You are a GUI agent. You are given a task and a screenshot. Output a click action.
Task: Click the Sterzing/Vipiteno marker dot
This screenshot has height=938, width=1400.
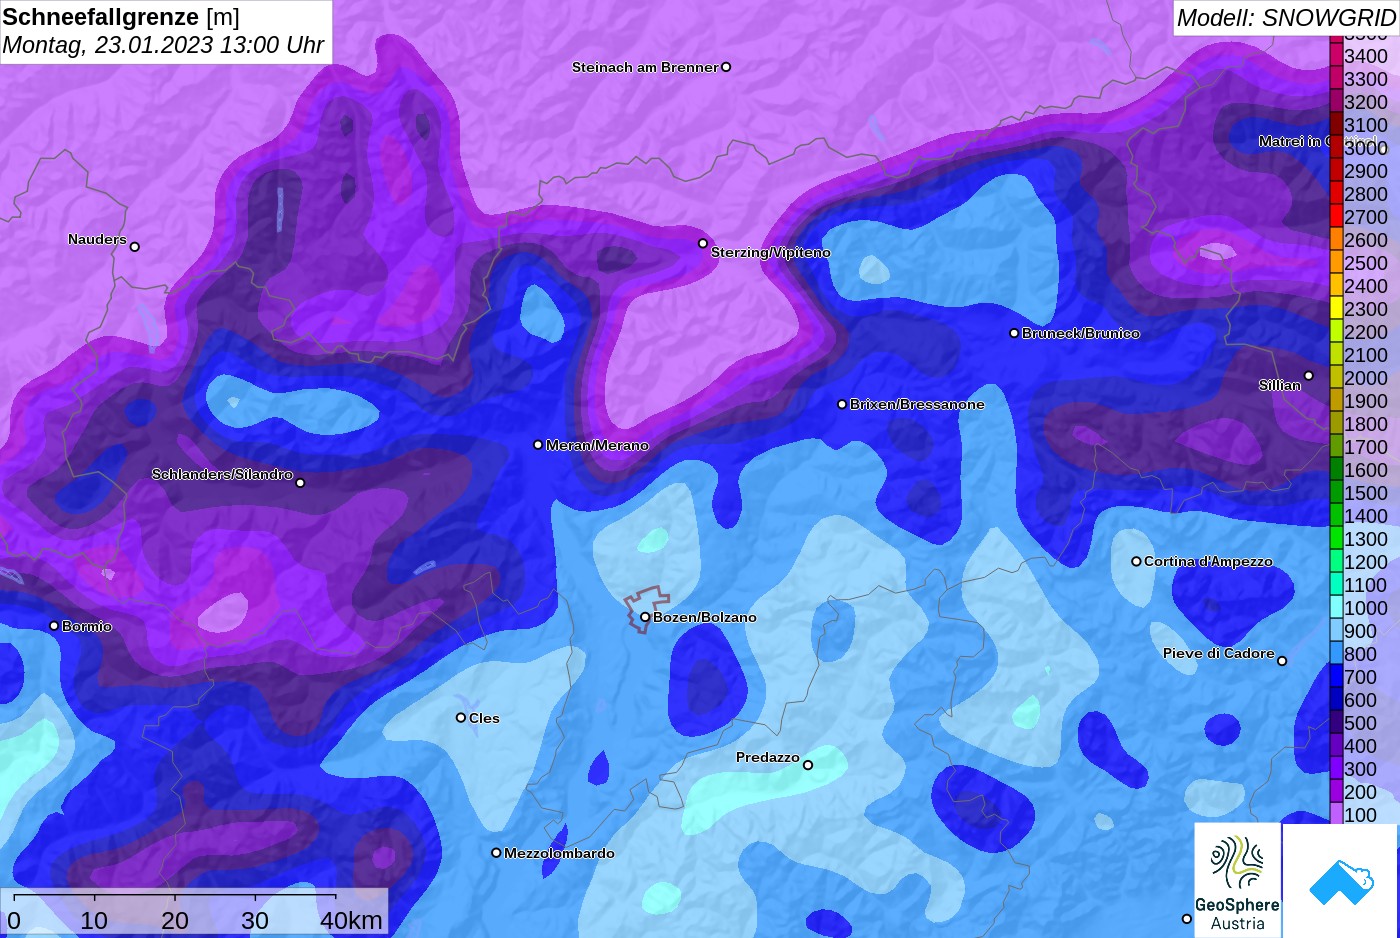pos(703,243)
